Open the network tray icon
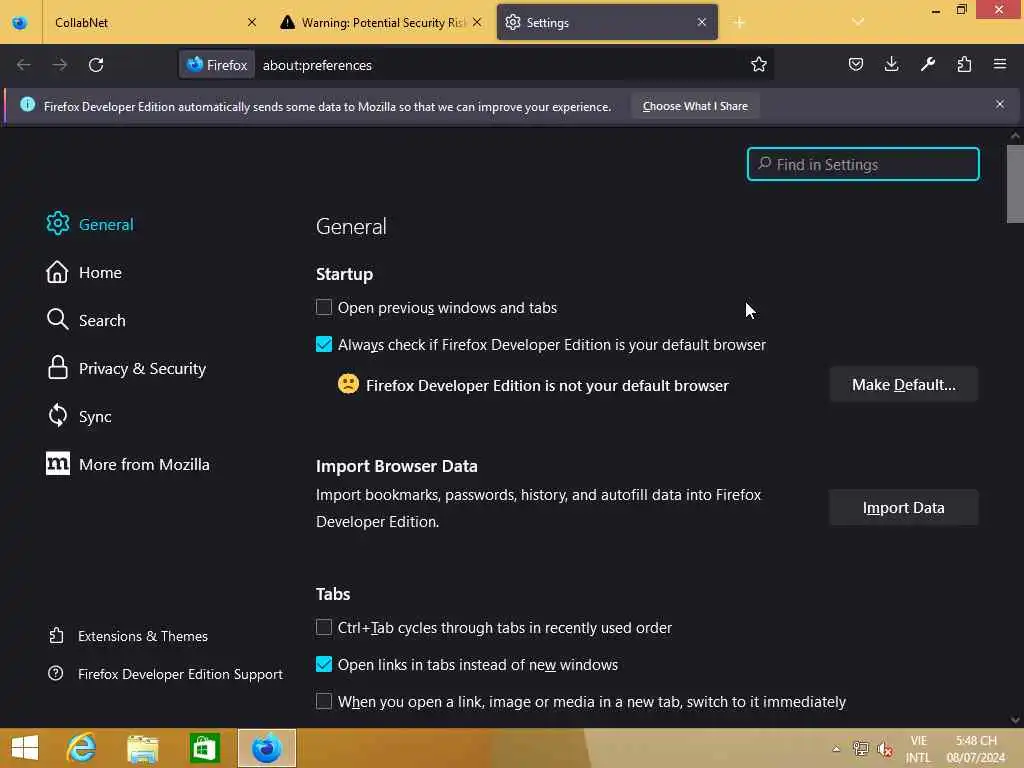1024x768 pixels. pyautogui.click(x=861, y=749)
